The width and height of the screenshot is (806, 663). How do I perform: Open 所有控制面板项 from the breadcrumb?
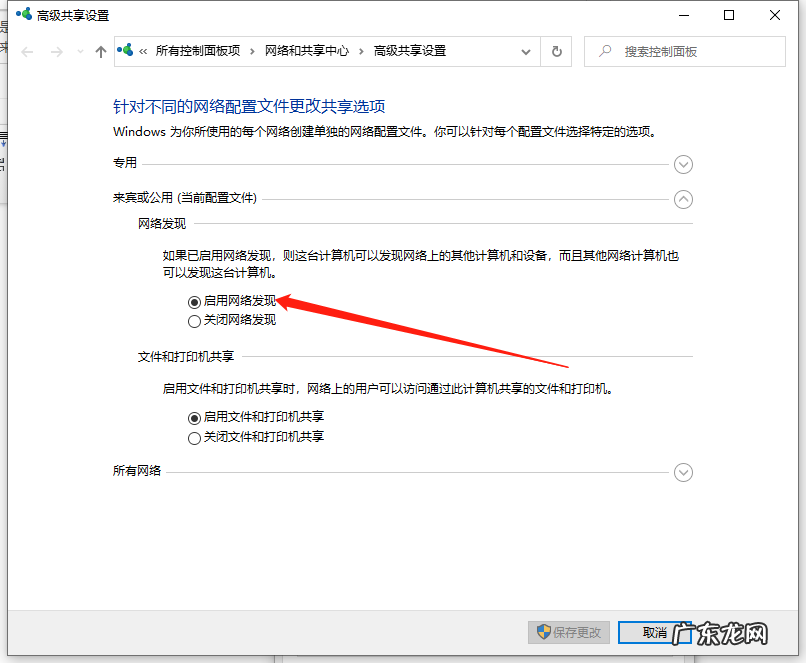[x=196, y=52]
